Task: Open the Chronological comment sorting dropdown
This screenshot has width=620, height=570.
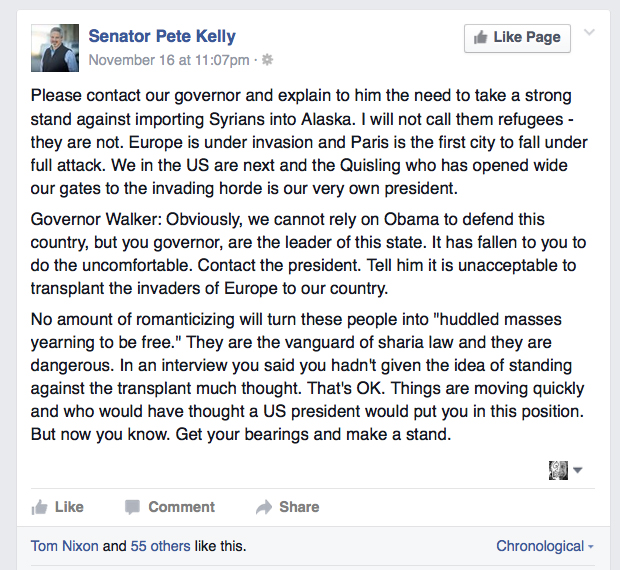Action: pyautogui.click(x=545, y=546)
